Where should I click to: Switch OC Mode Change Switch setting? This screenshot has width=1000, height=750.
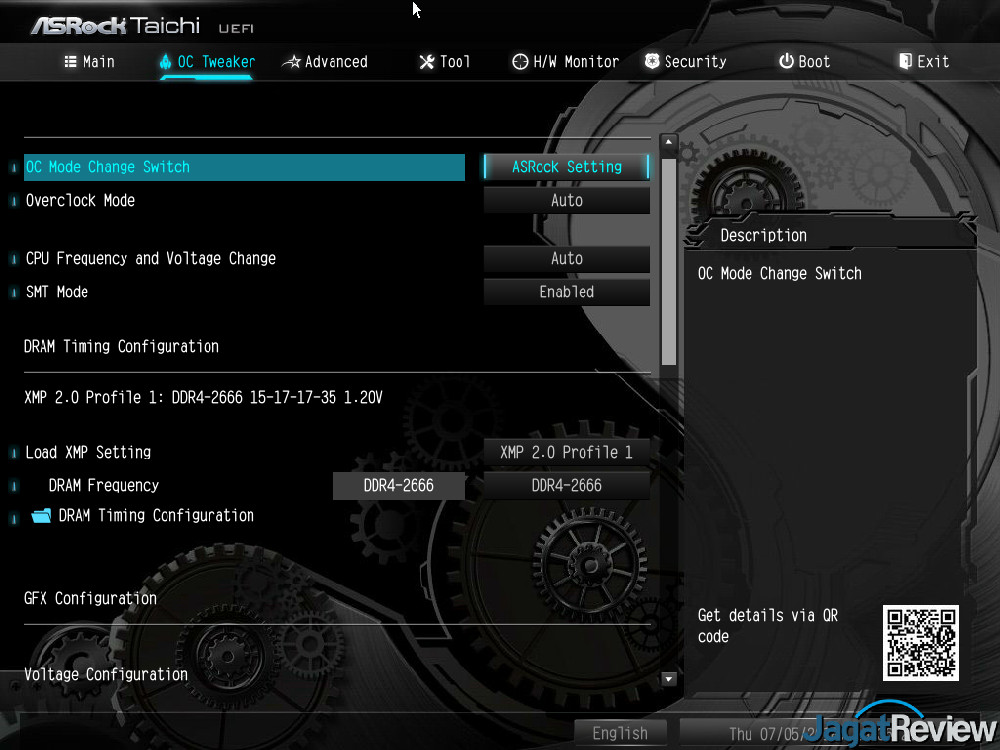566,167
